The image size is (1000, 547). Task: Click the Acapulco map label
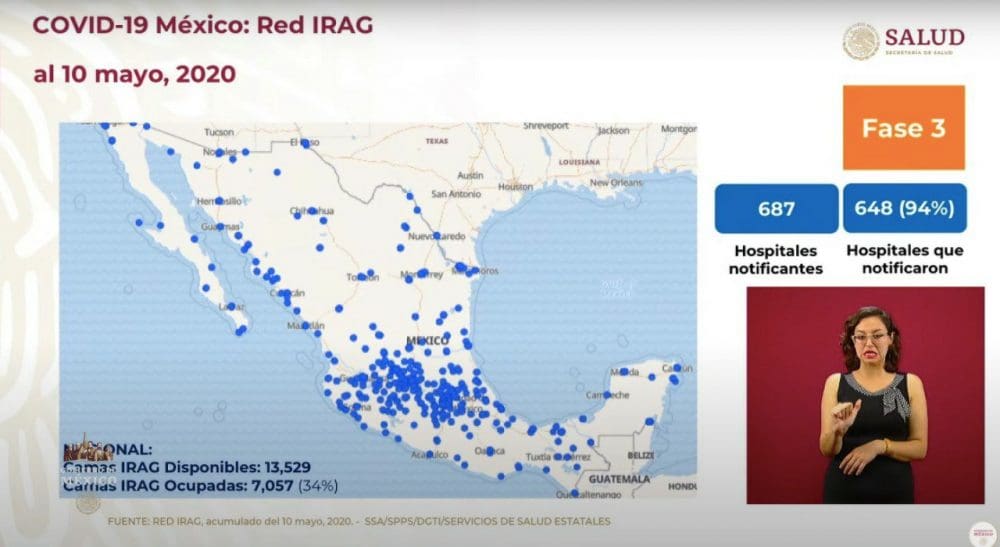coord(429,455)
